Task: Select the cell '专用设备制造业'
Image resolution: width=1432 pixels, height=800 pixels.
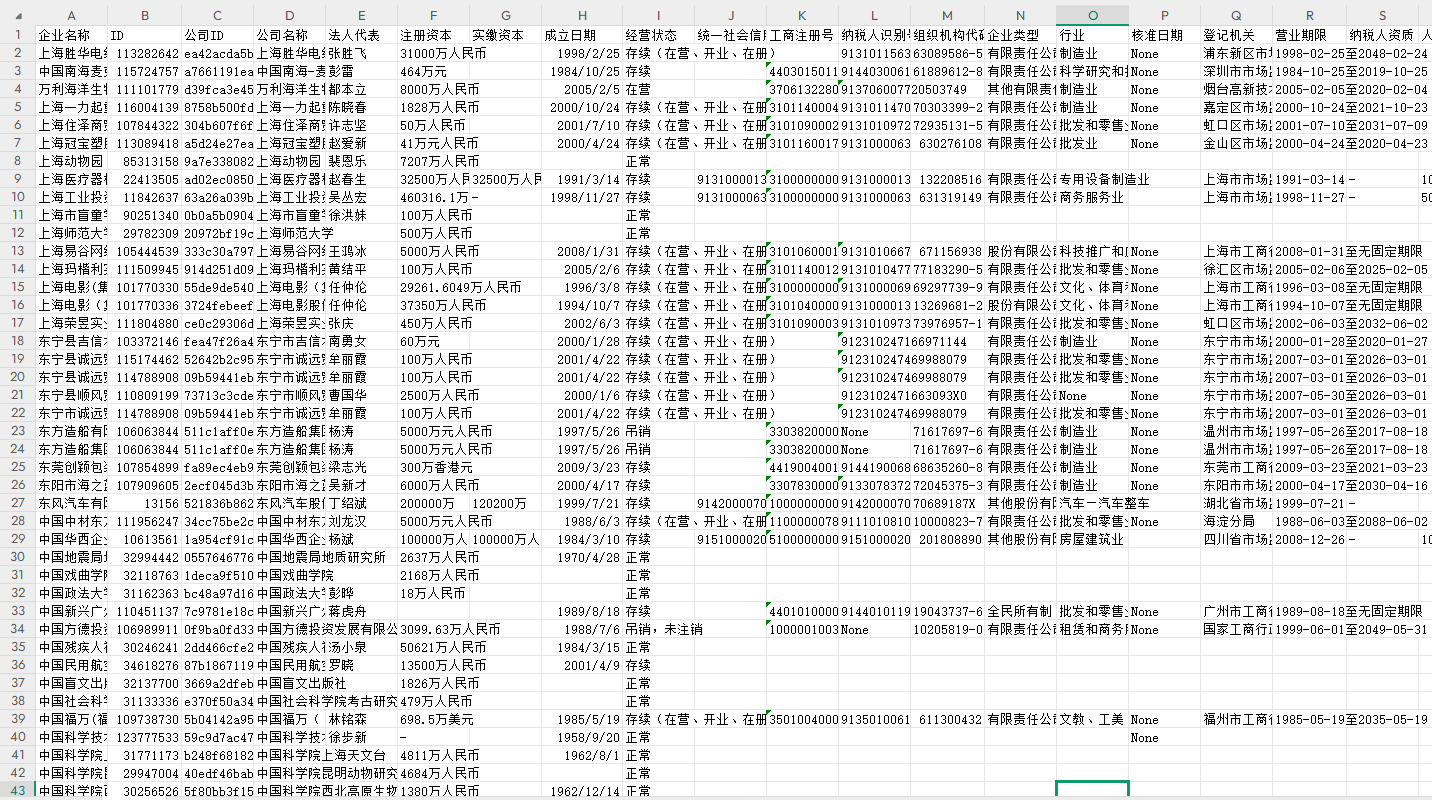Action: pyautogui.click(x=1092, y=179)
